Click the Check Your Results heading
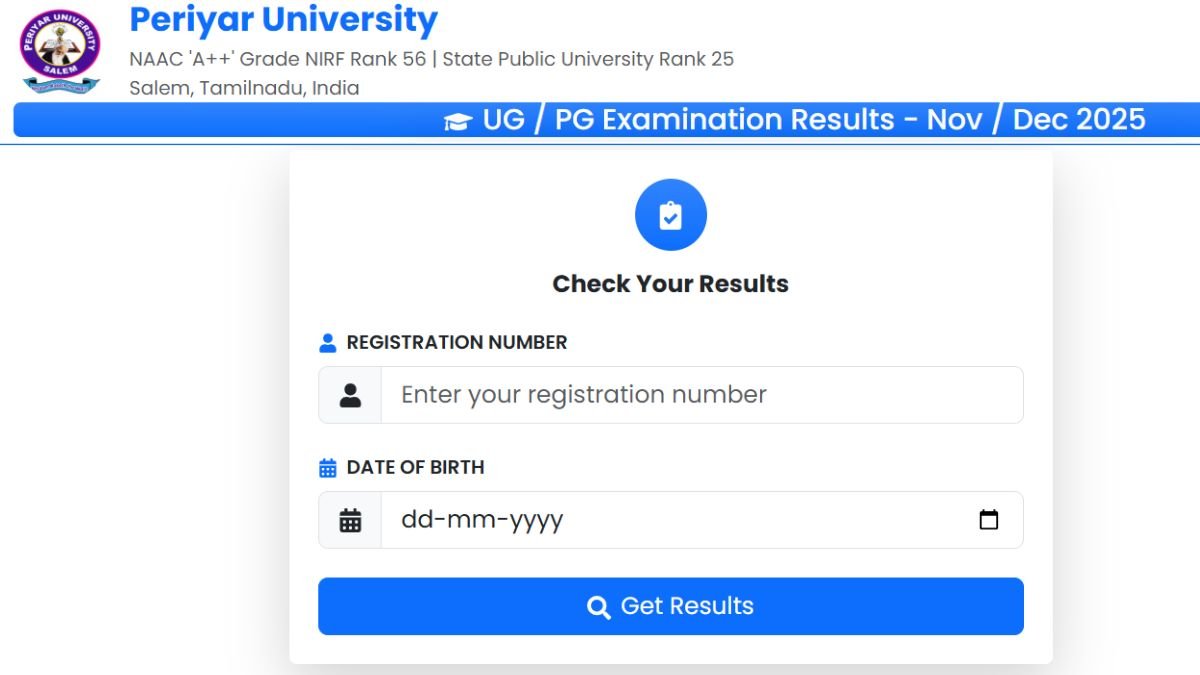The height and width of the screenshot is (675, 1200). pos(670,283)
